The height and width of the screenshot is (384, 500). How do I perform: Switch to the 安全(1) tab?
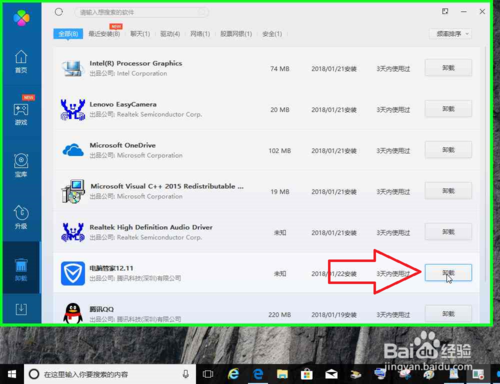(272, 34)
